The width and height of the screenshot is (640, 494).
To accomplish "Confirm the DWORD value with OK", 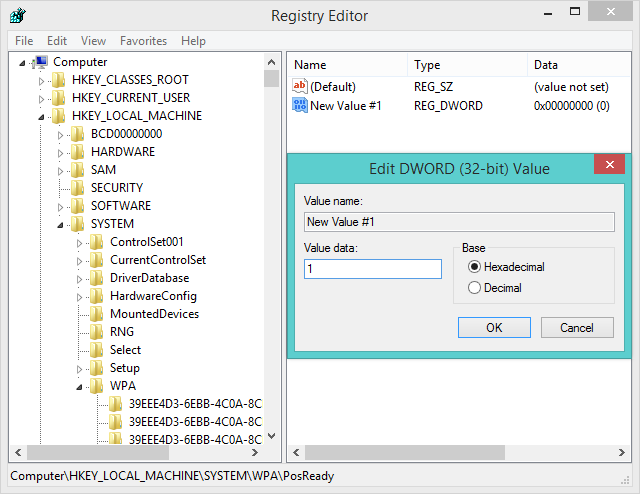I will pos(494,327).
